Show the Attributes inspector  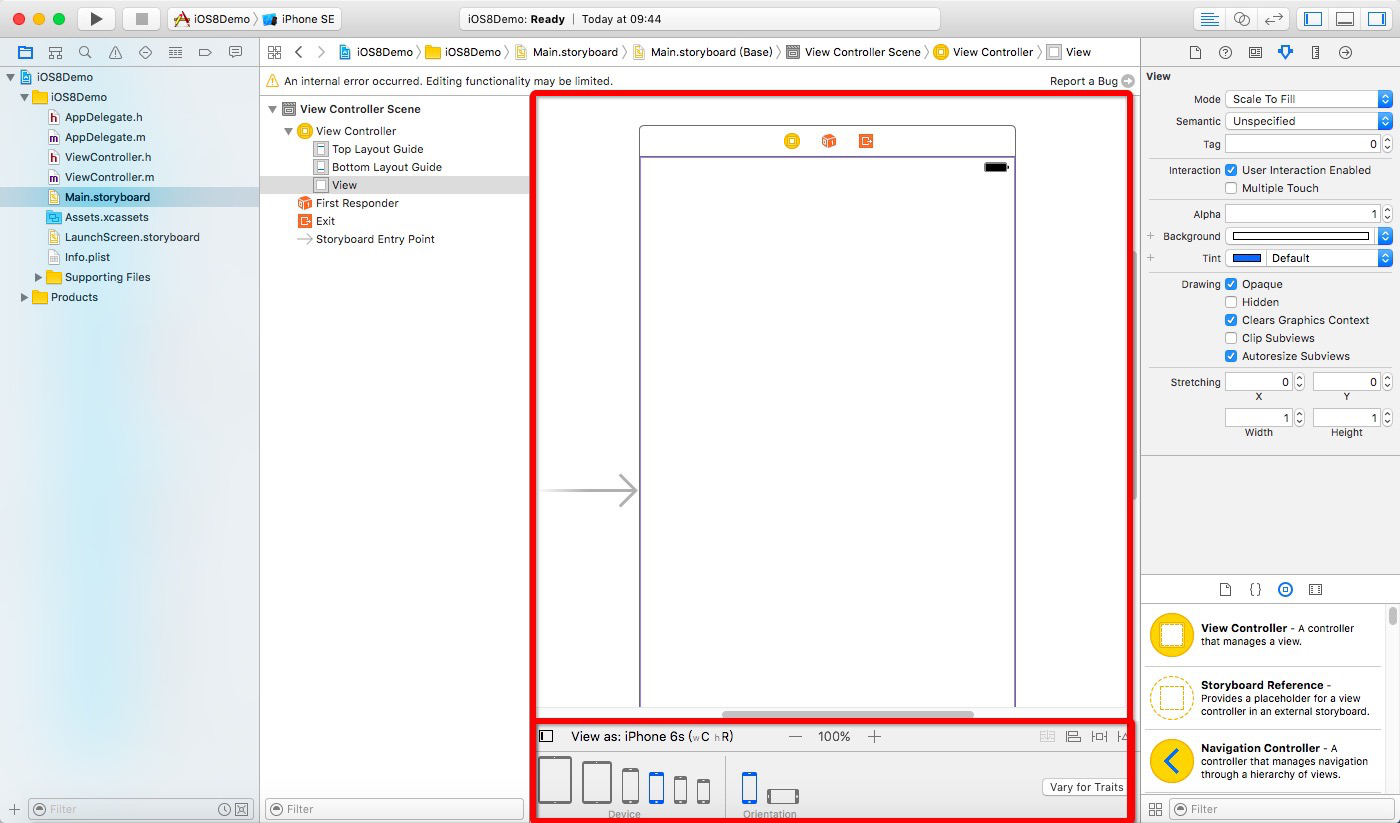[1285, 52]
